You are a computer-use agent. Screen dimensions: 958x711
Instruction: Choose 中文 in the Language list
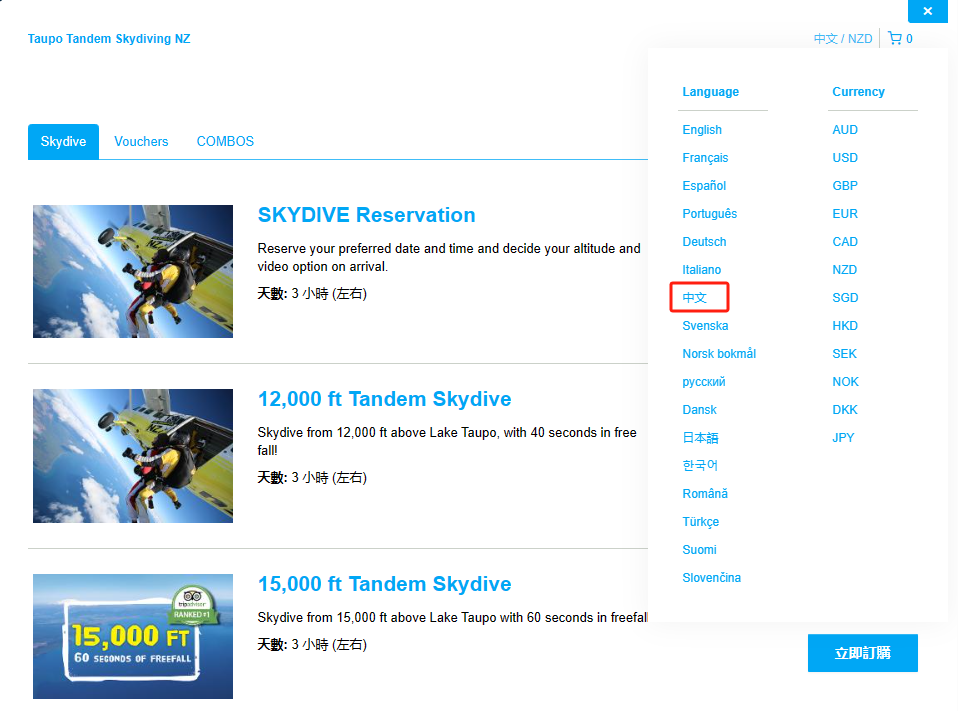point(695,297)
